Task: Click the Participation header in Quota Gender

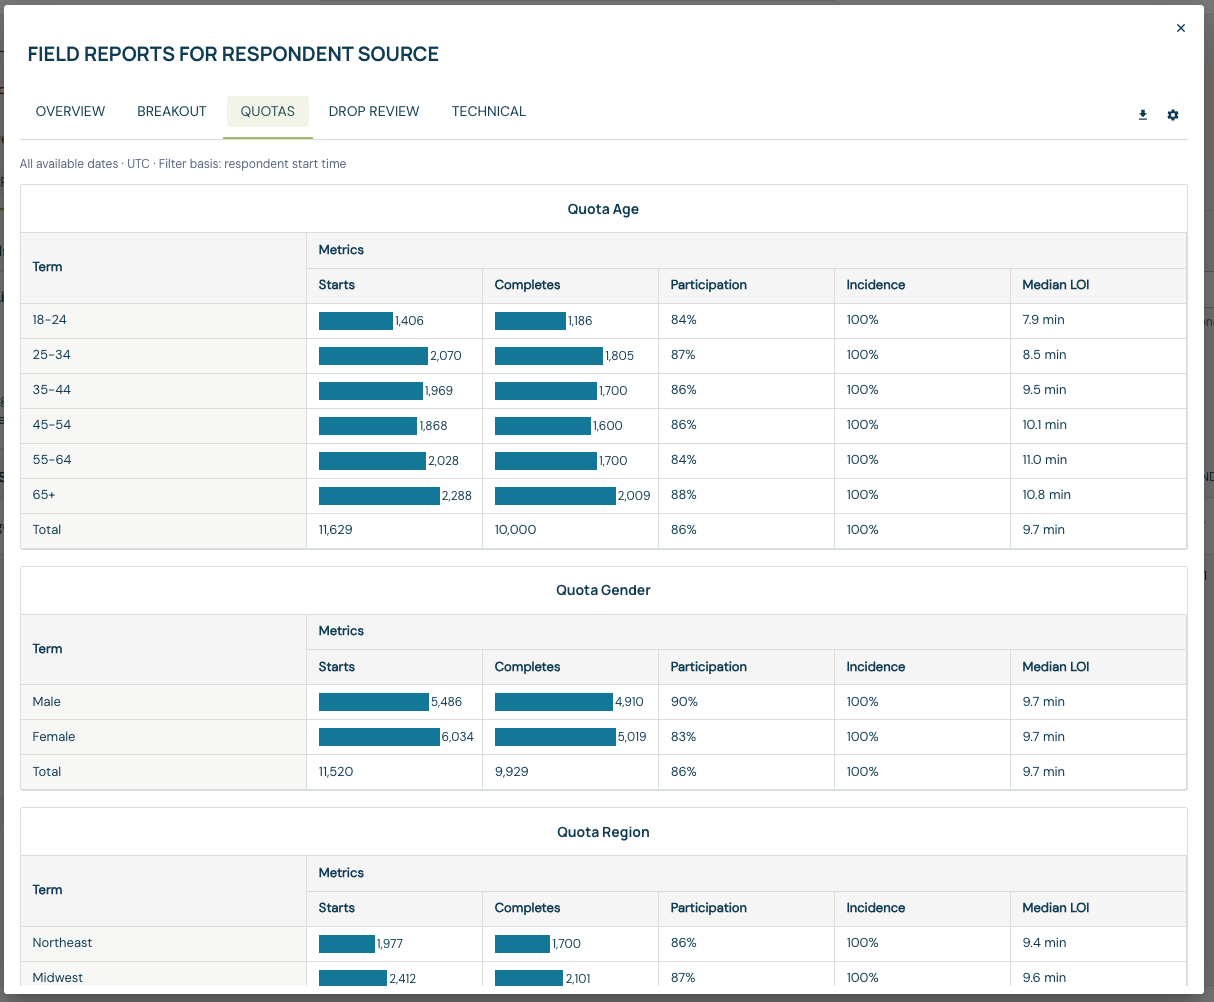Action: point(709,667)
